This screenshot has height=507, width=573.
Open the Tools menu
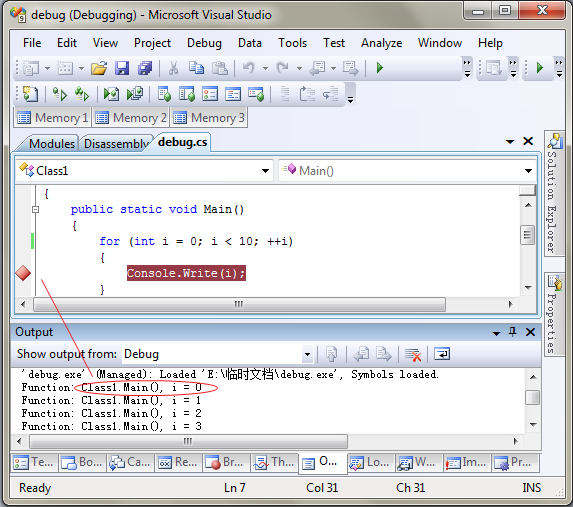click(292, 43)
